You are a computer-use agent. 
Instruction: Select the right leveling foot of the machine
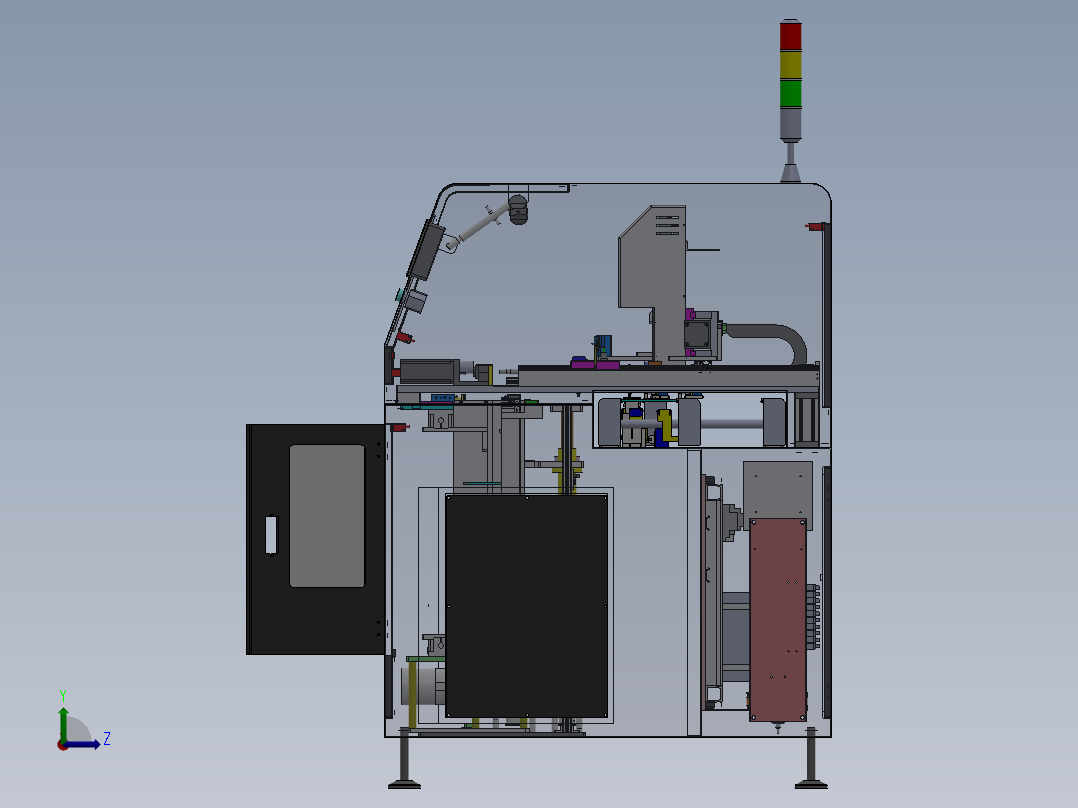coord(811,759)
